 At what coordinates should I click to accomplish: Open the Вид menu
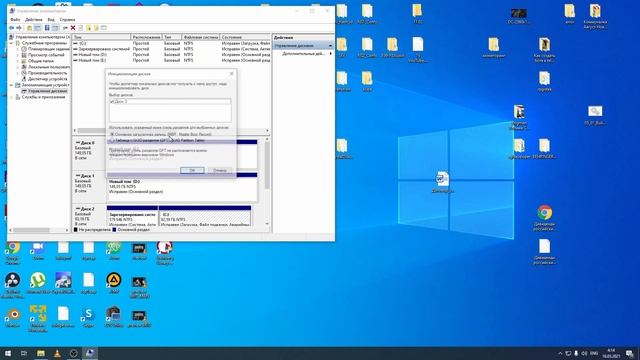pos(51,20)
